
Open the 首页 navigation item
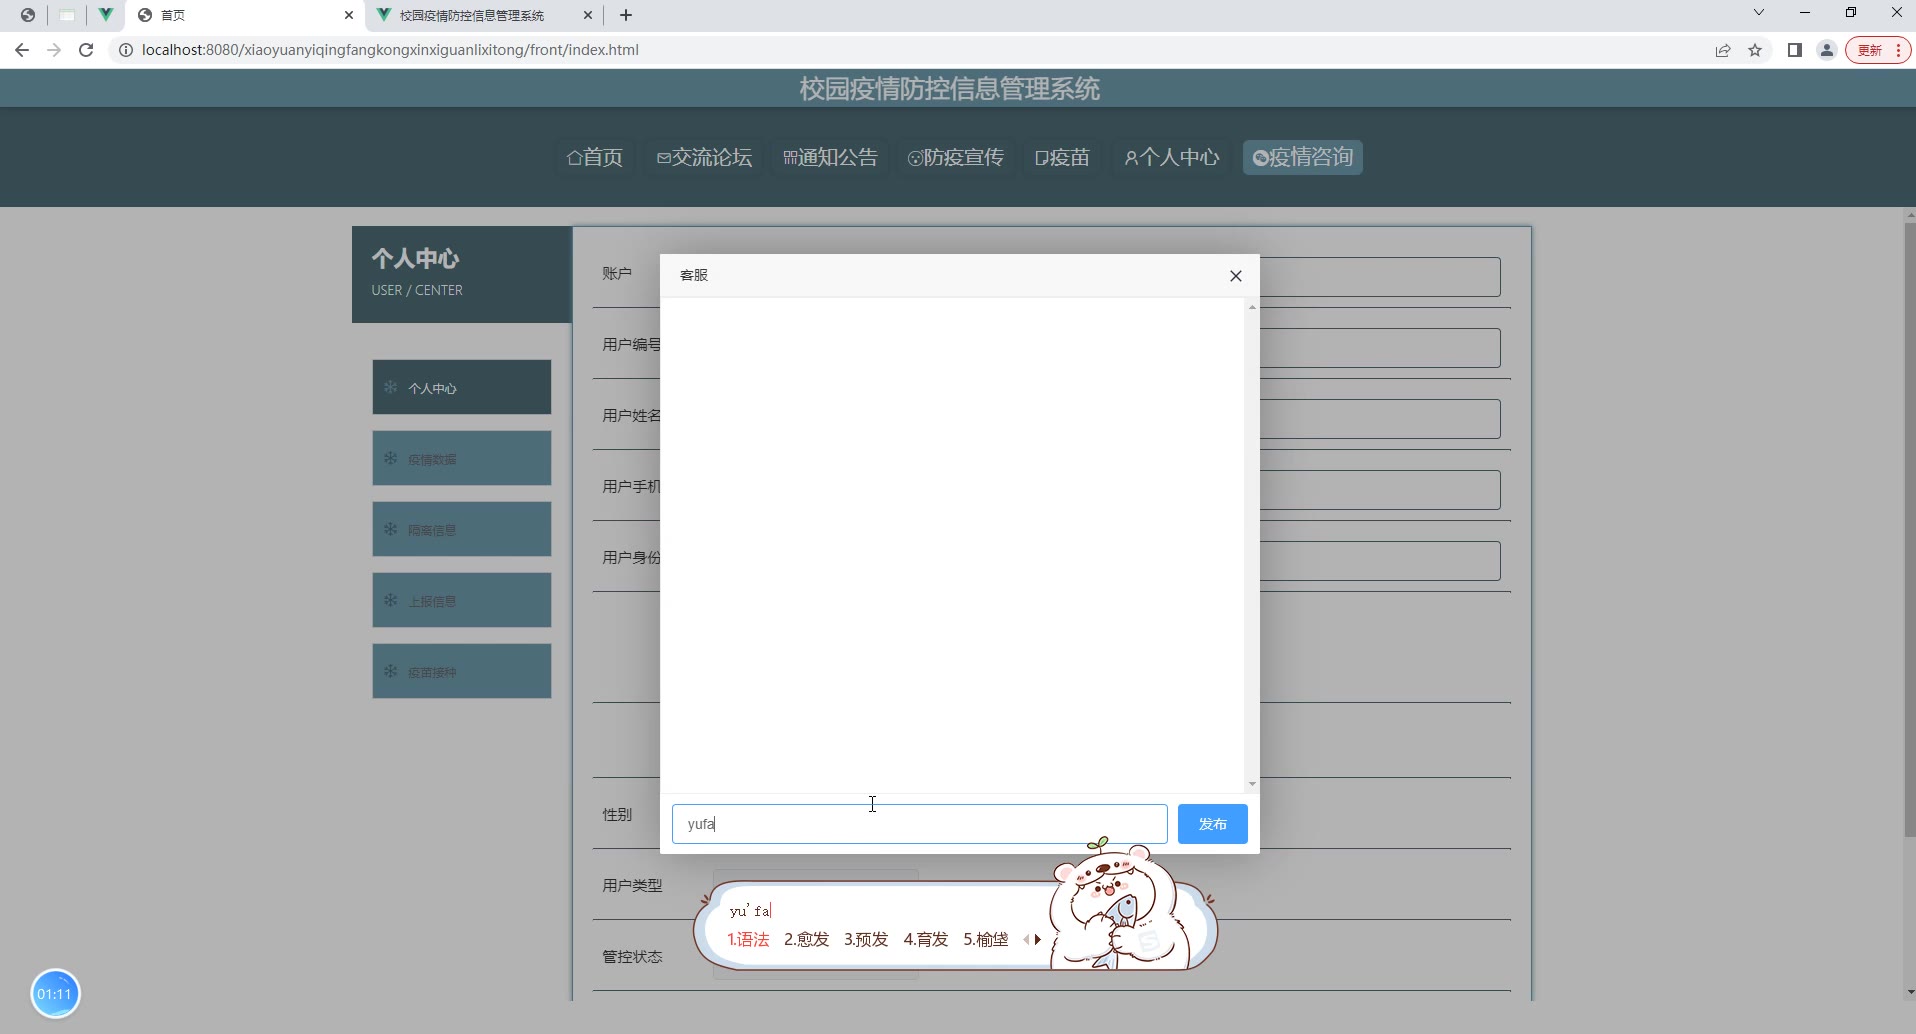[x=595, y=157]
